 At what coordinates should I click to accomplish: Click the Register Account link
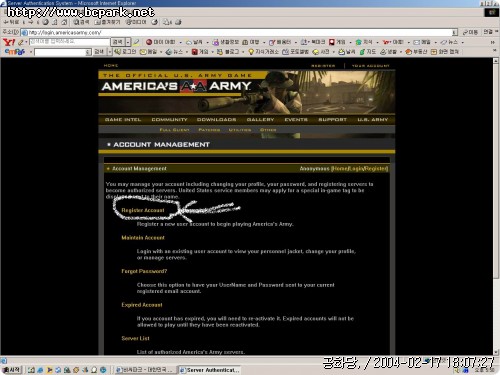(143, 210)
